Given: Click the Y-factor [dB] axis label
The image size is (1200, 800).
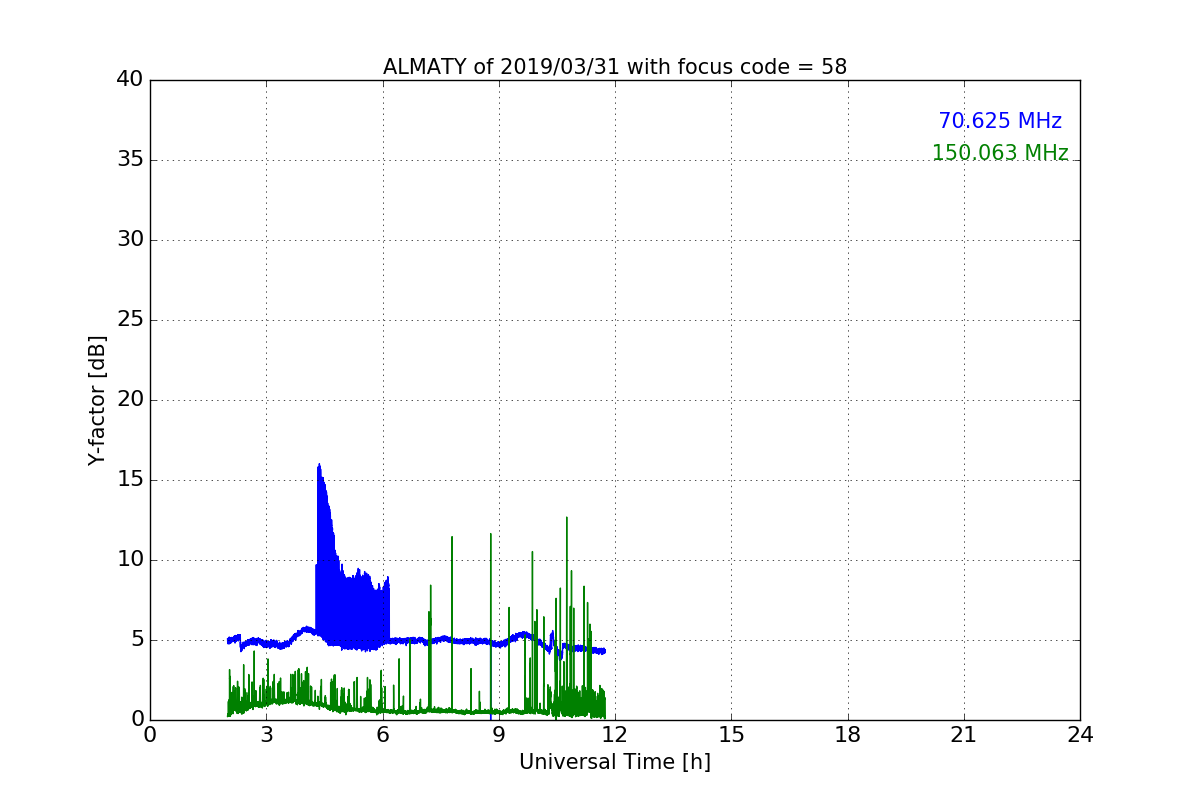Looking at the screenshot, I should 97,400.
